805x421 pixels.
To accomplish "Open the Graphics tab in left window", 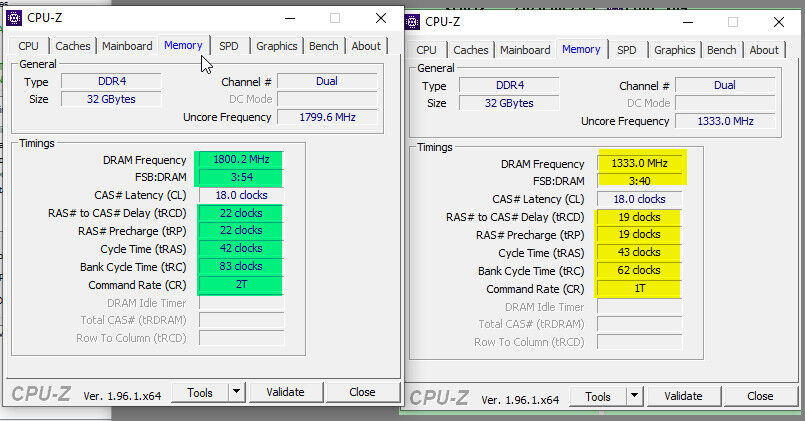I will [277, 46].
